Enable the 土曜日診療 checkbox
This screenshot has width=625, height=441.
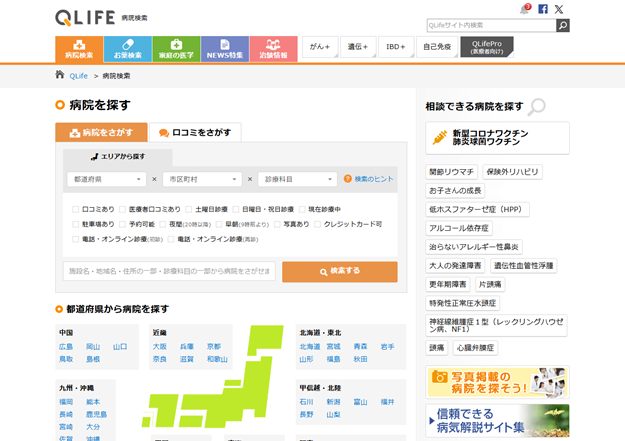tap(189, 209)
